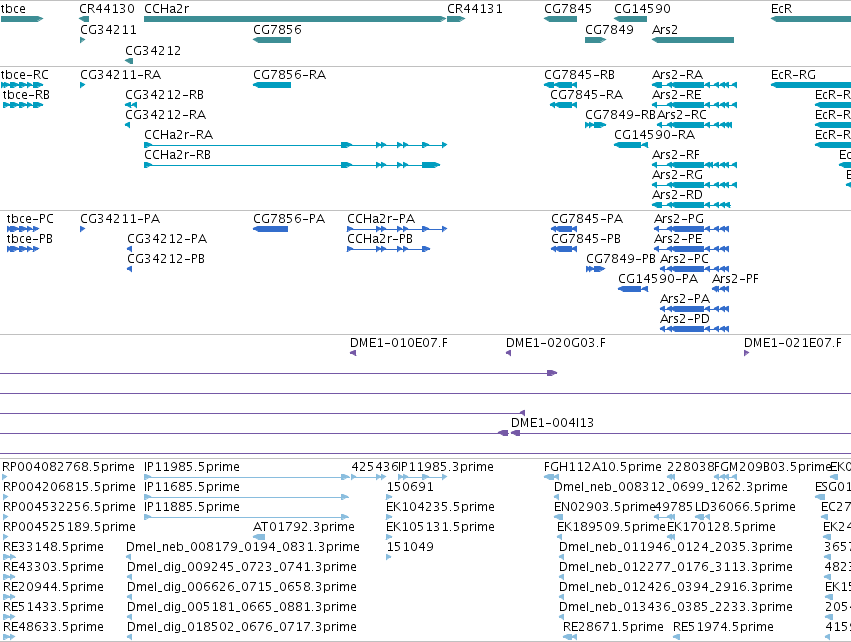Click the CG7845 gene label

point(568,9)
